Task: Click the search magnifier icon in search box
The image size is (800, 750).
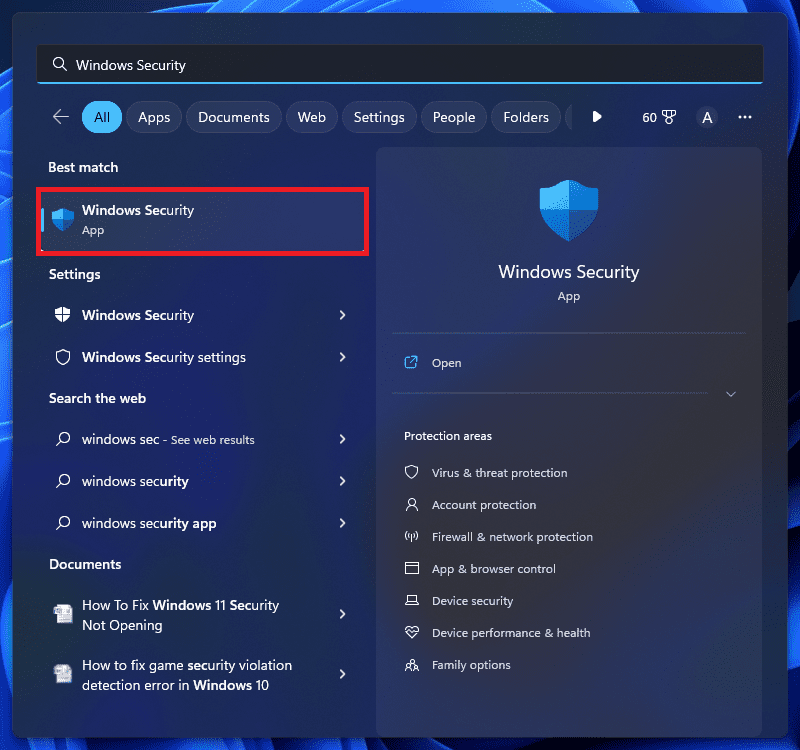Action: tap(60, 64)
